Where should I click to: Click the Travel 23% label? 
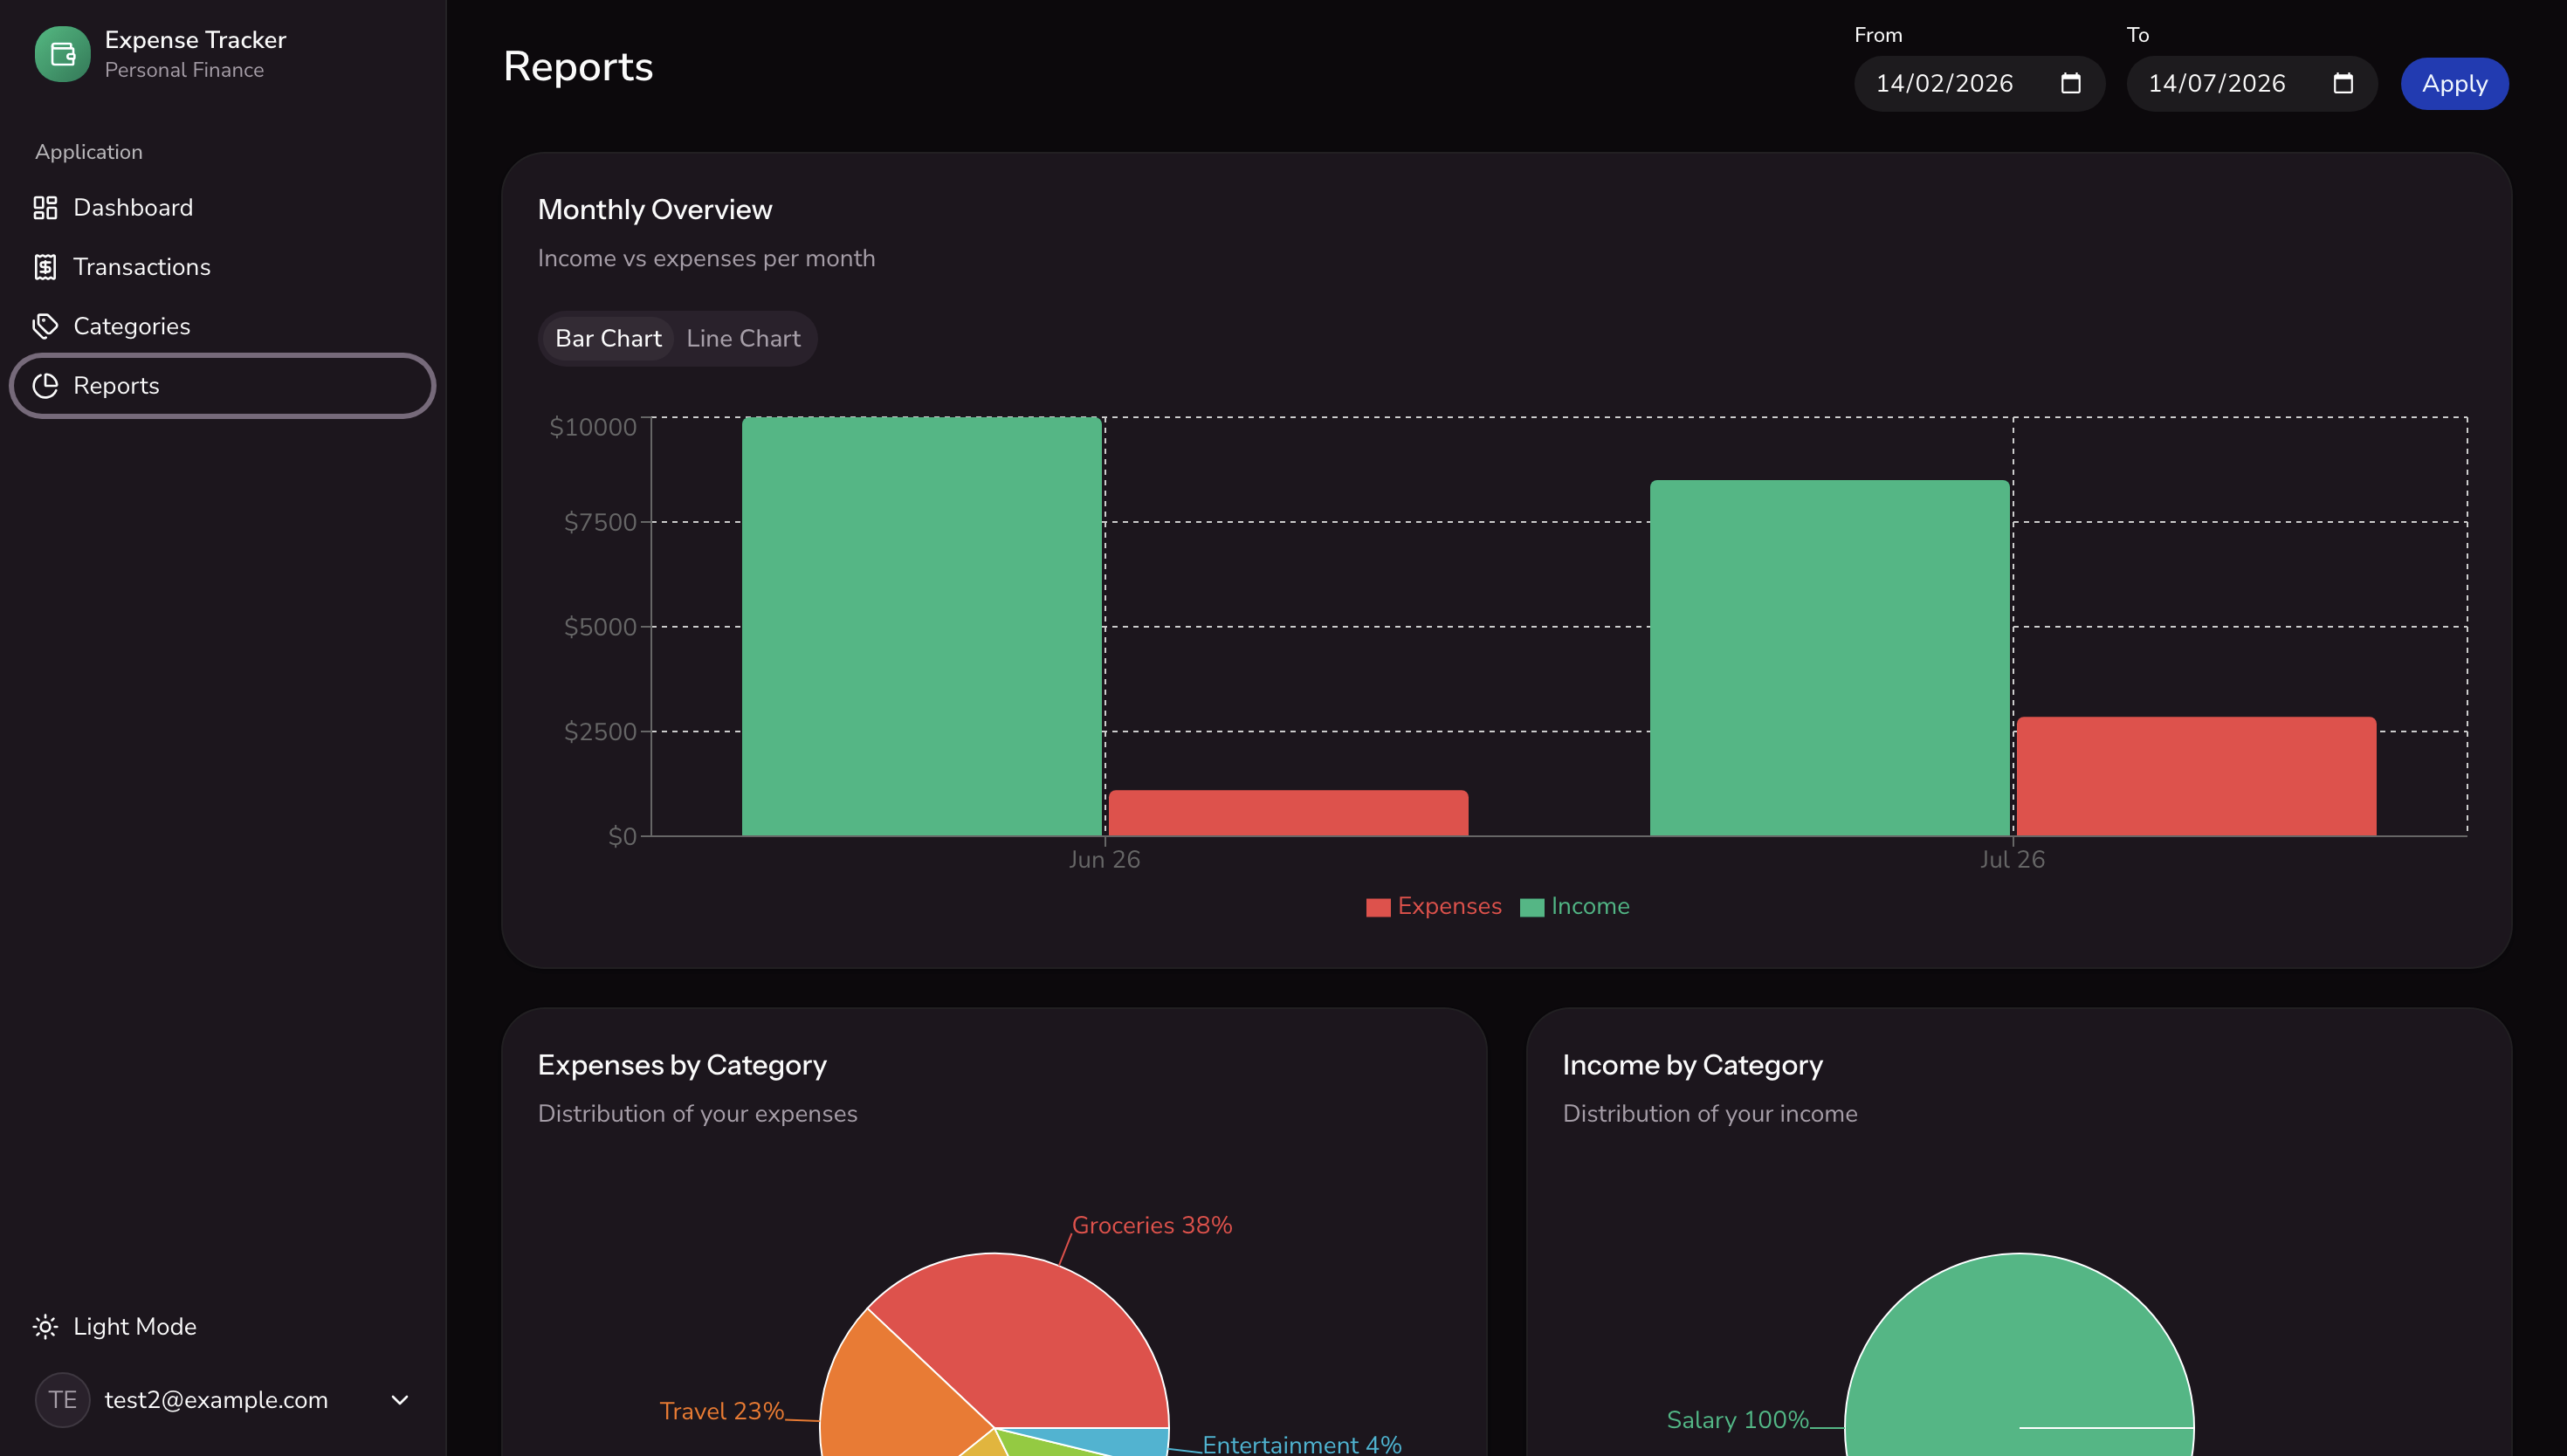[x=722, y=1412]
